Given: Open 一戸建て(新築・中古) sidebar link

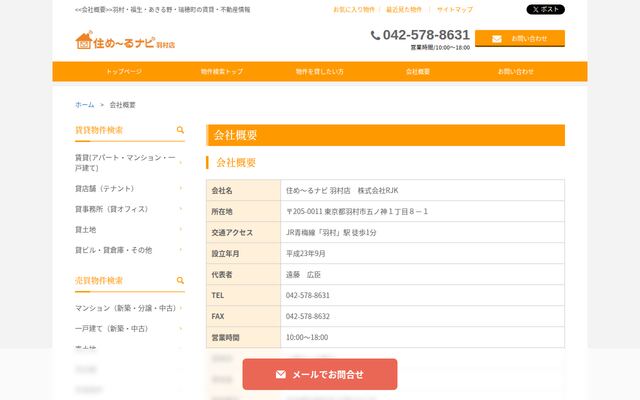Looking at the screenshot, I should click(111, 329).
